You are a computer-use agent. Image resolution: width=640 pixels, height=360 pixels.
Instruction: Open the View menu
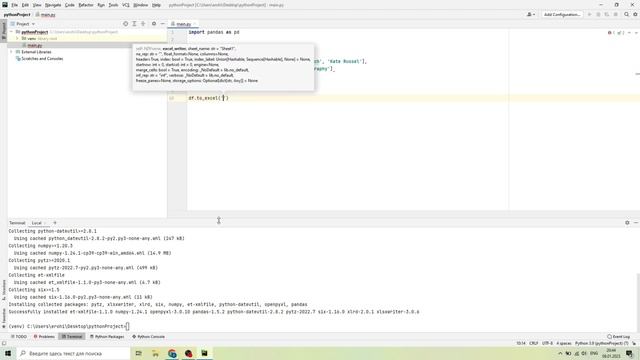[37, 5]
